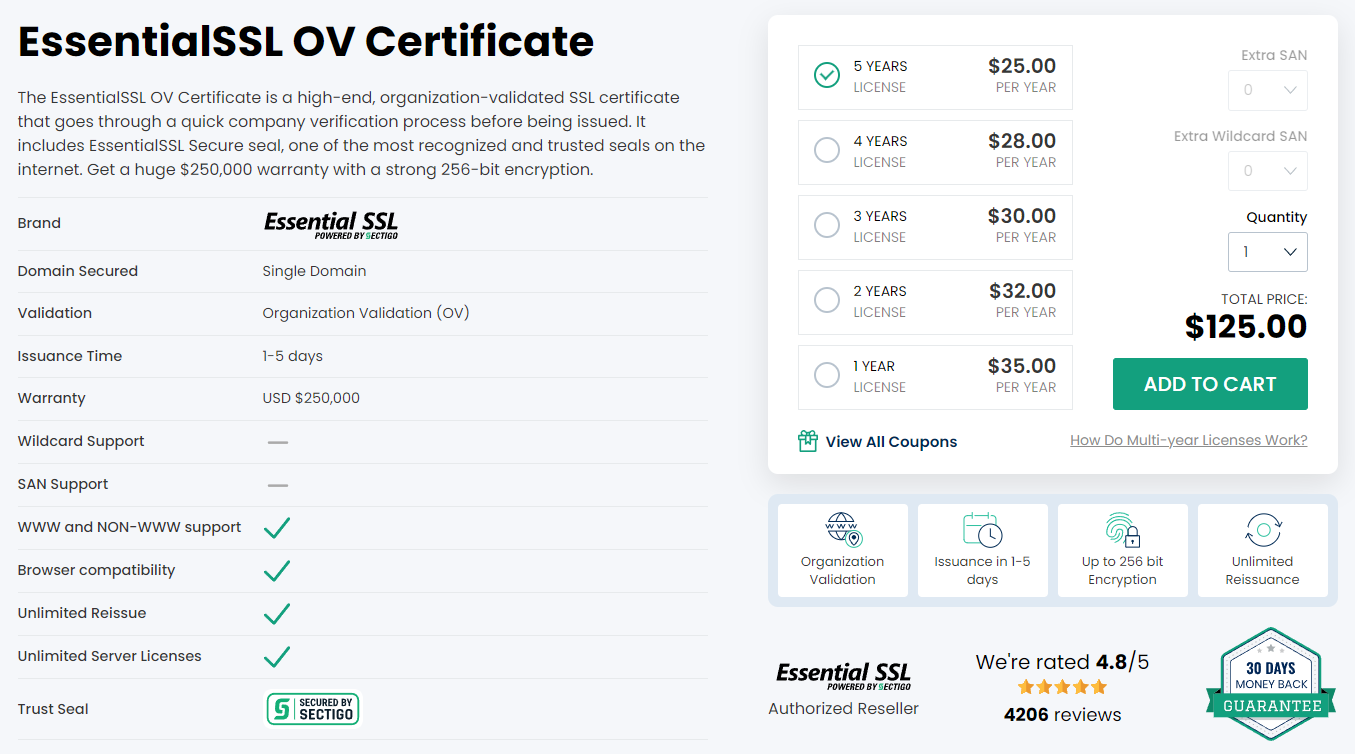Select the 4 Years license radio option
This screenshot has height=754, width=1355.
click(827, 151)
